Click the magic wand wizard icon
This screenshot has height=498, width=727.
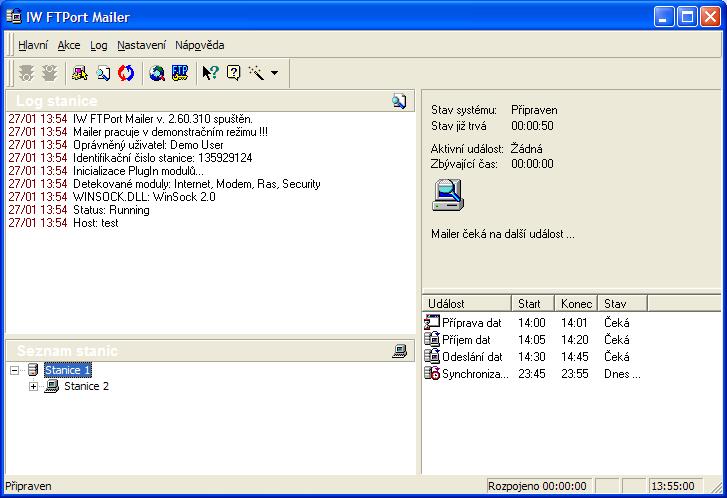(256, 72)
